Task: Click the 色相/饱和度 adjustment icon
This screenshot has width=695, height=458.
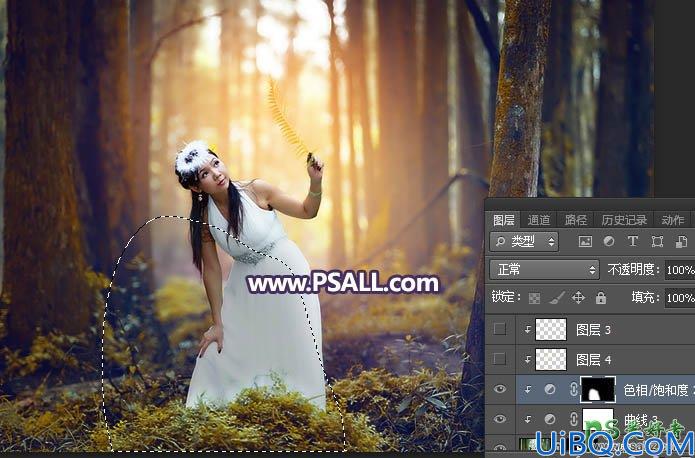Action: point(550,389)
